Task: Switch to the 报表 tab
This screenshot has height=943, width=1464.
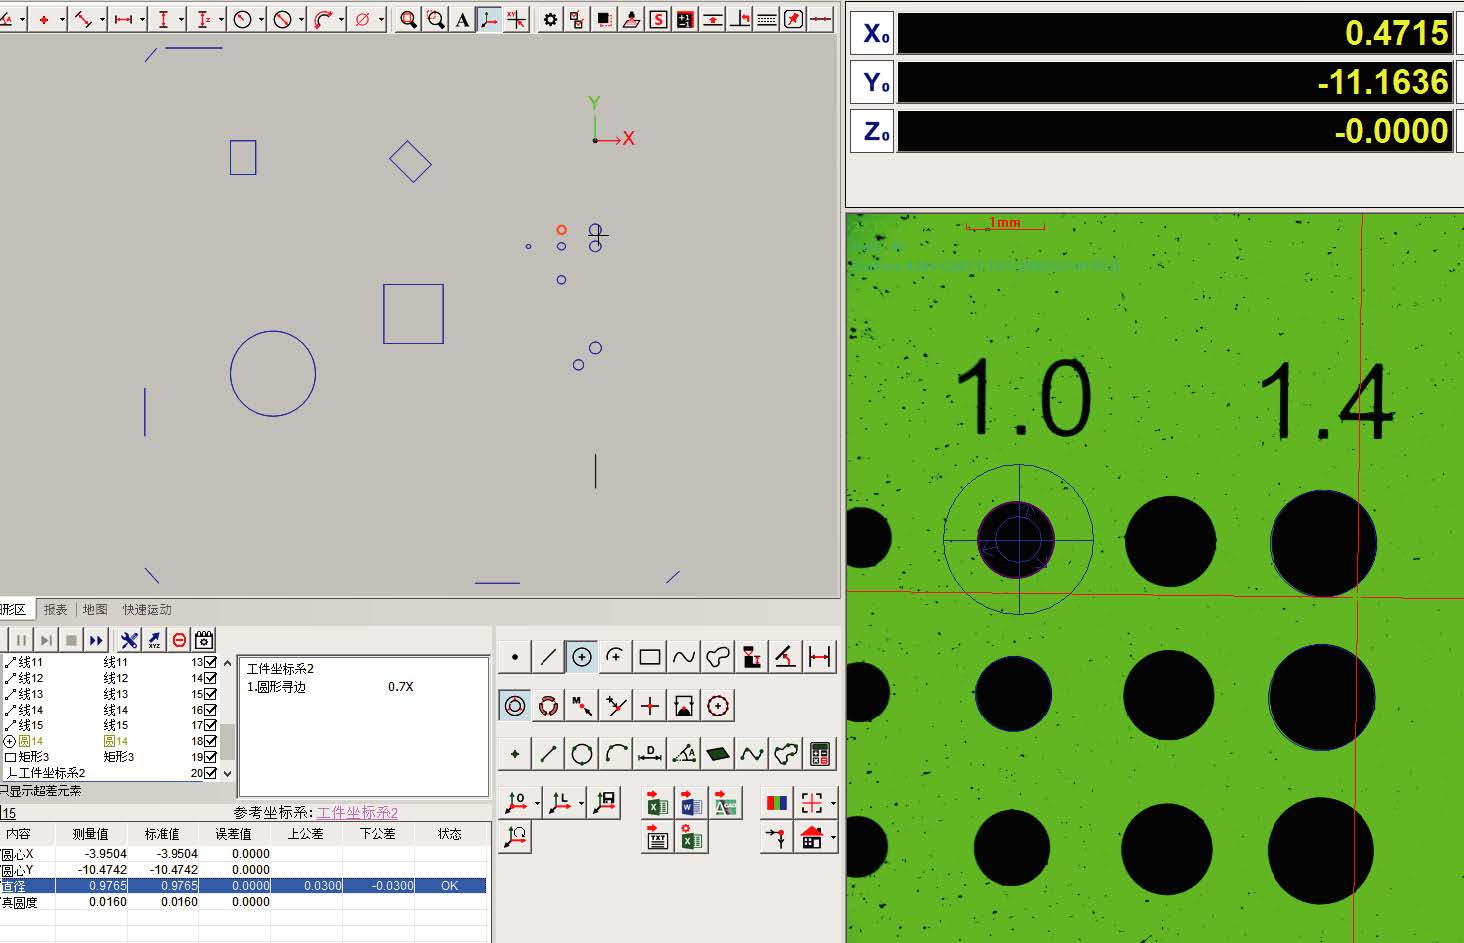Action: coord(56,609)
